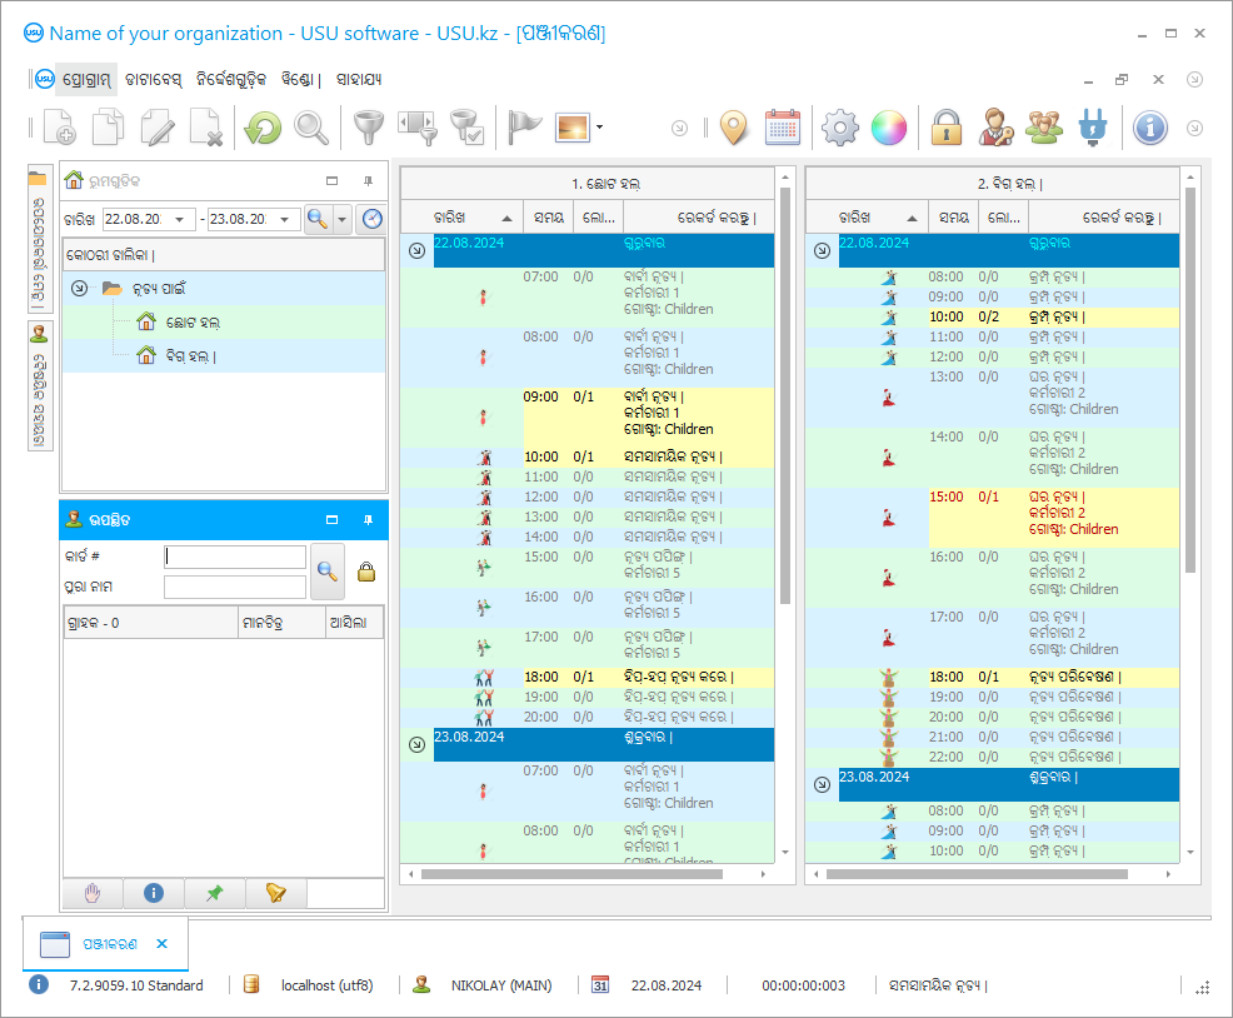
Task: Toggle the lock beside card search
Action: [367, 572]
